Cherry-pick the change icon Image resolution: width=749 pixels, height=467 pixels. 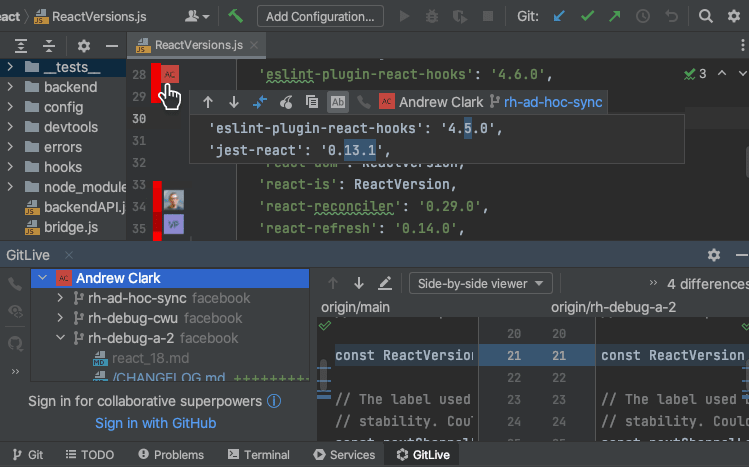[x=286, y=102]
